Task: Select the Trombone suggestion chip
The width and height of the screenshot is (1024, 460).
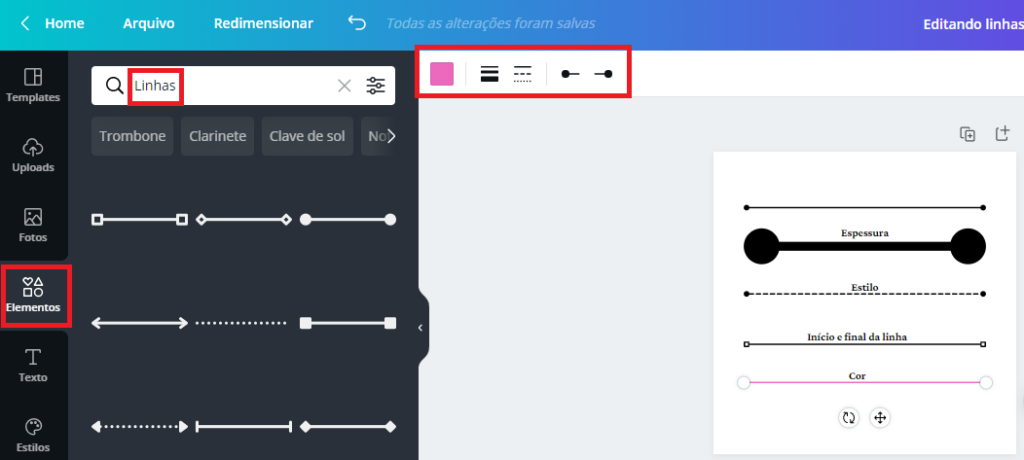Action: coord(132,137)
